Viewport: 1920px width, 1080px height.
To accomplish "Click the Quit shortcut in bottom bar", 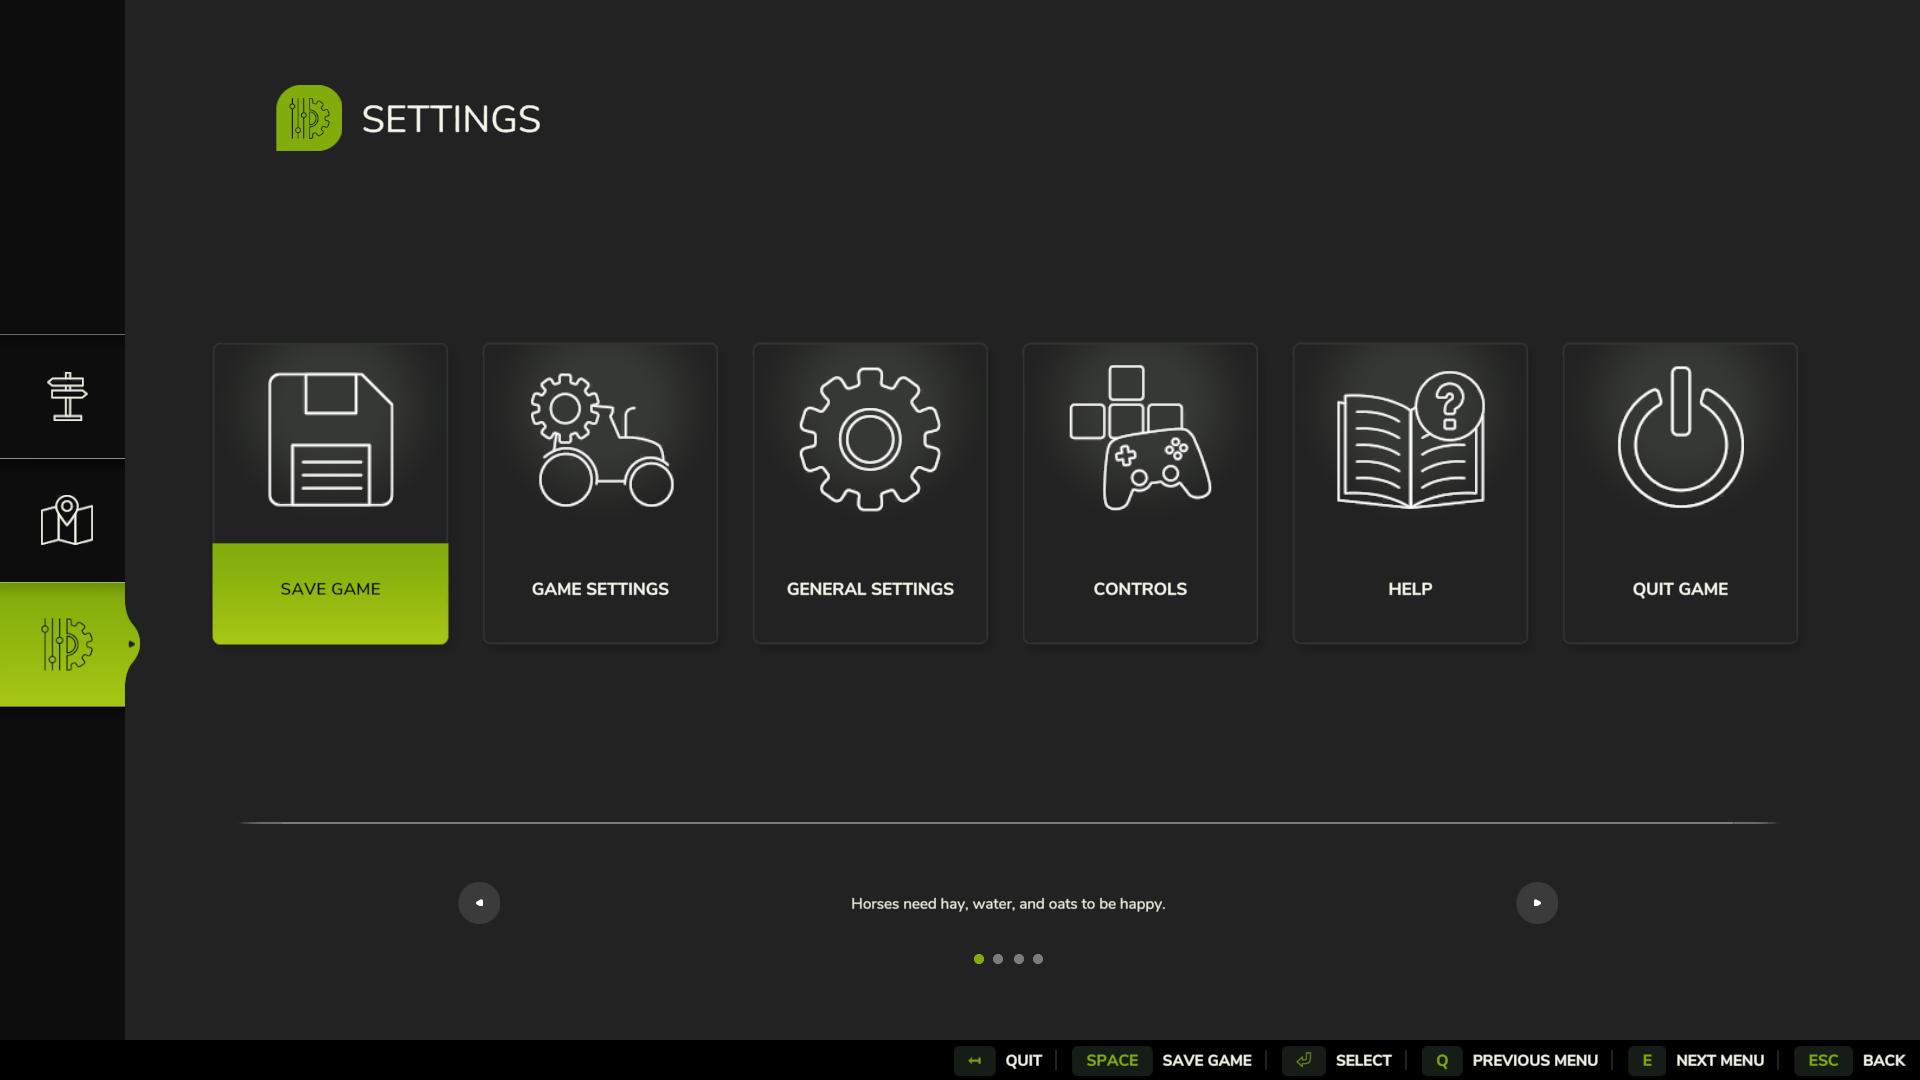I will (x=998, y=1060).
